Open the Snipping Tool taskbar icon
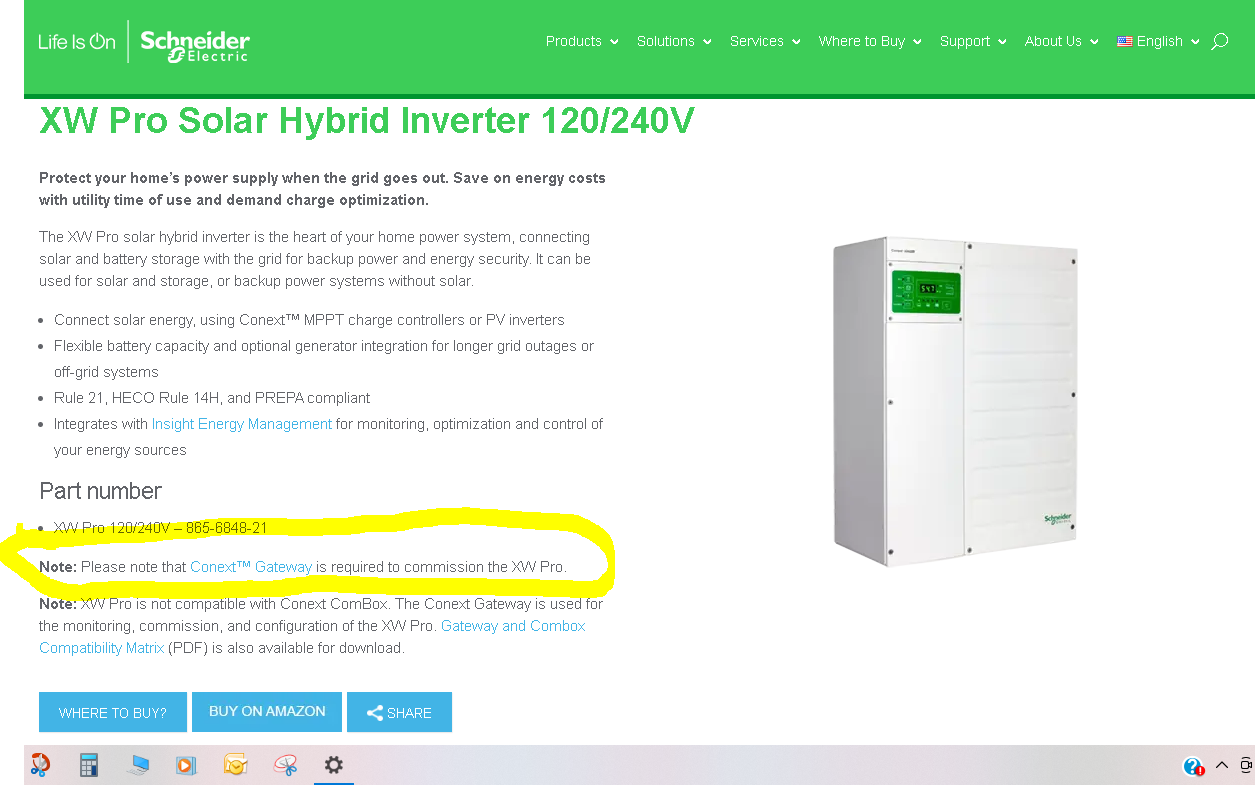1255x785 pixels. 40,765
